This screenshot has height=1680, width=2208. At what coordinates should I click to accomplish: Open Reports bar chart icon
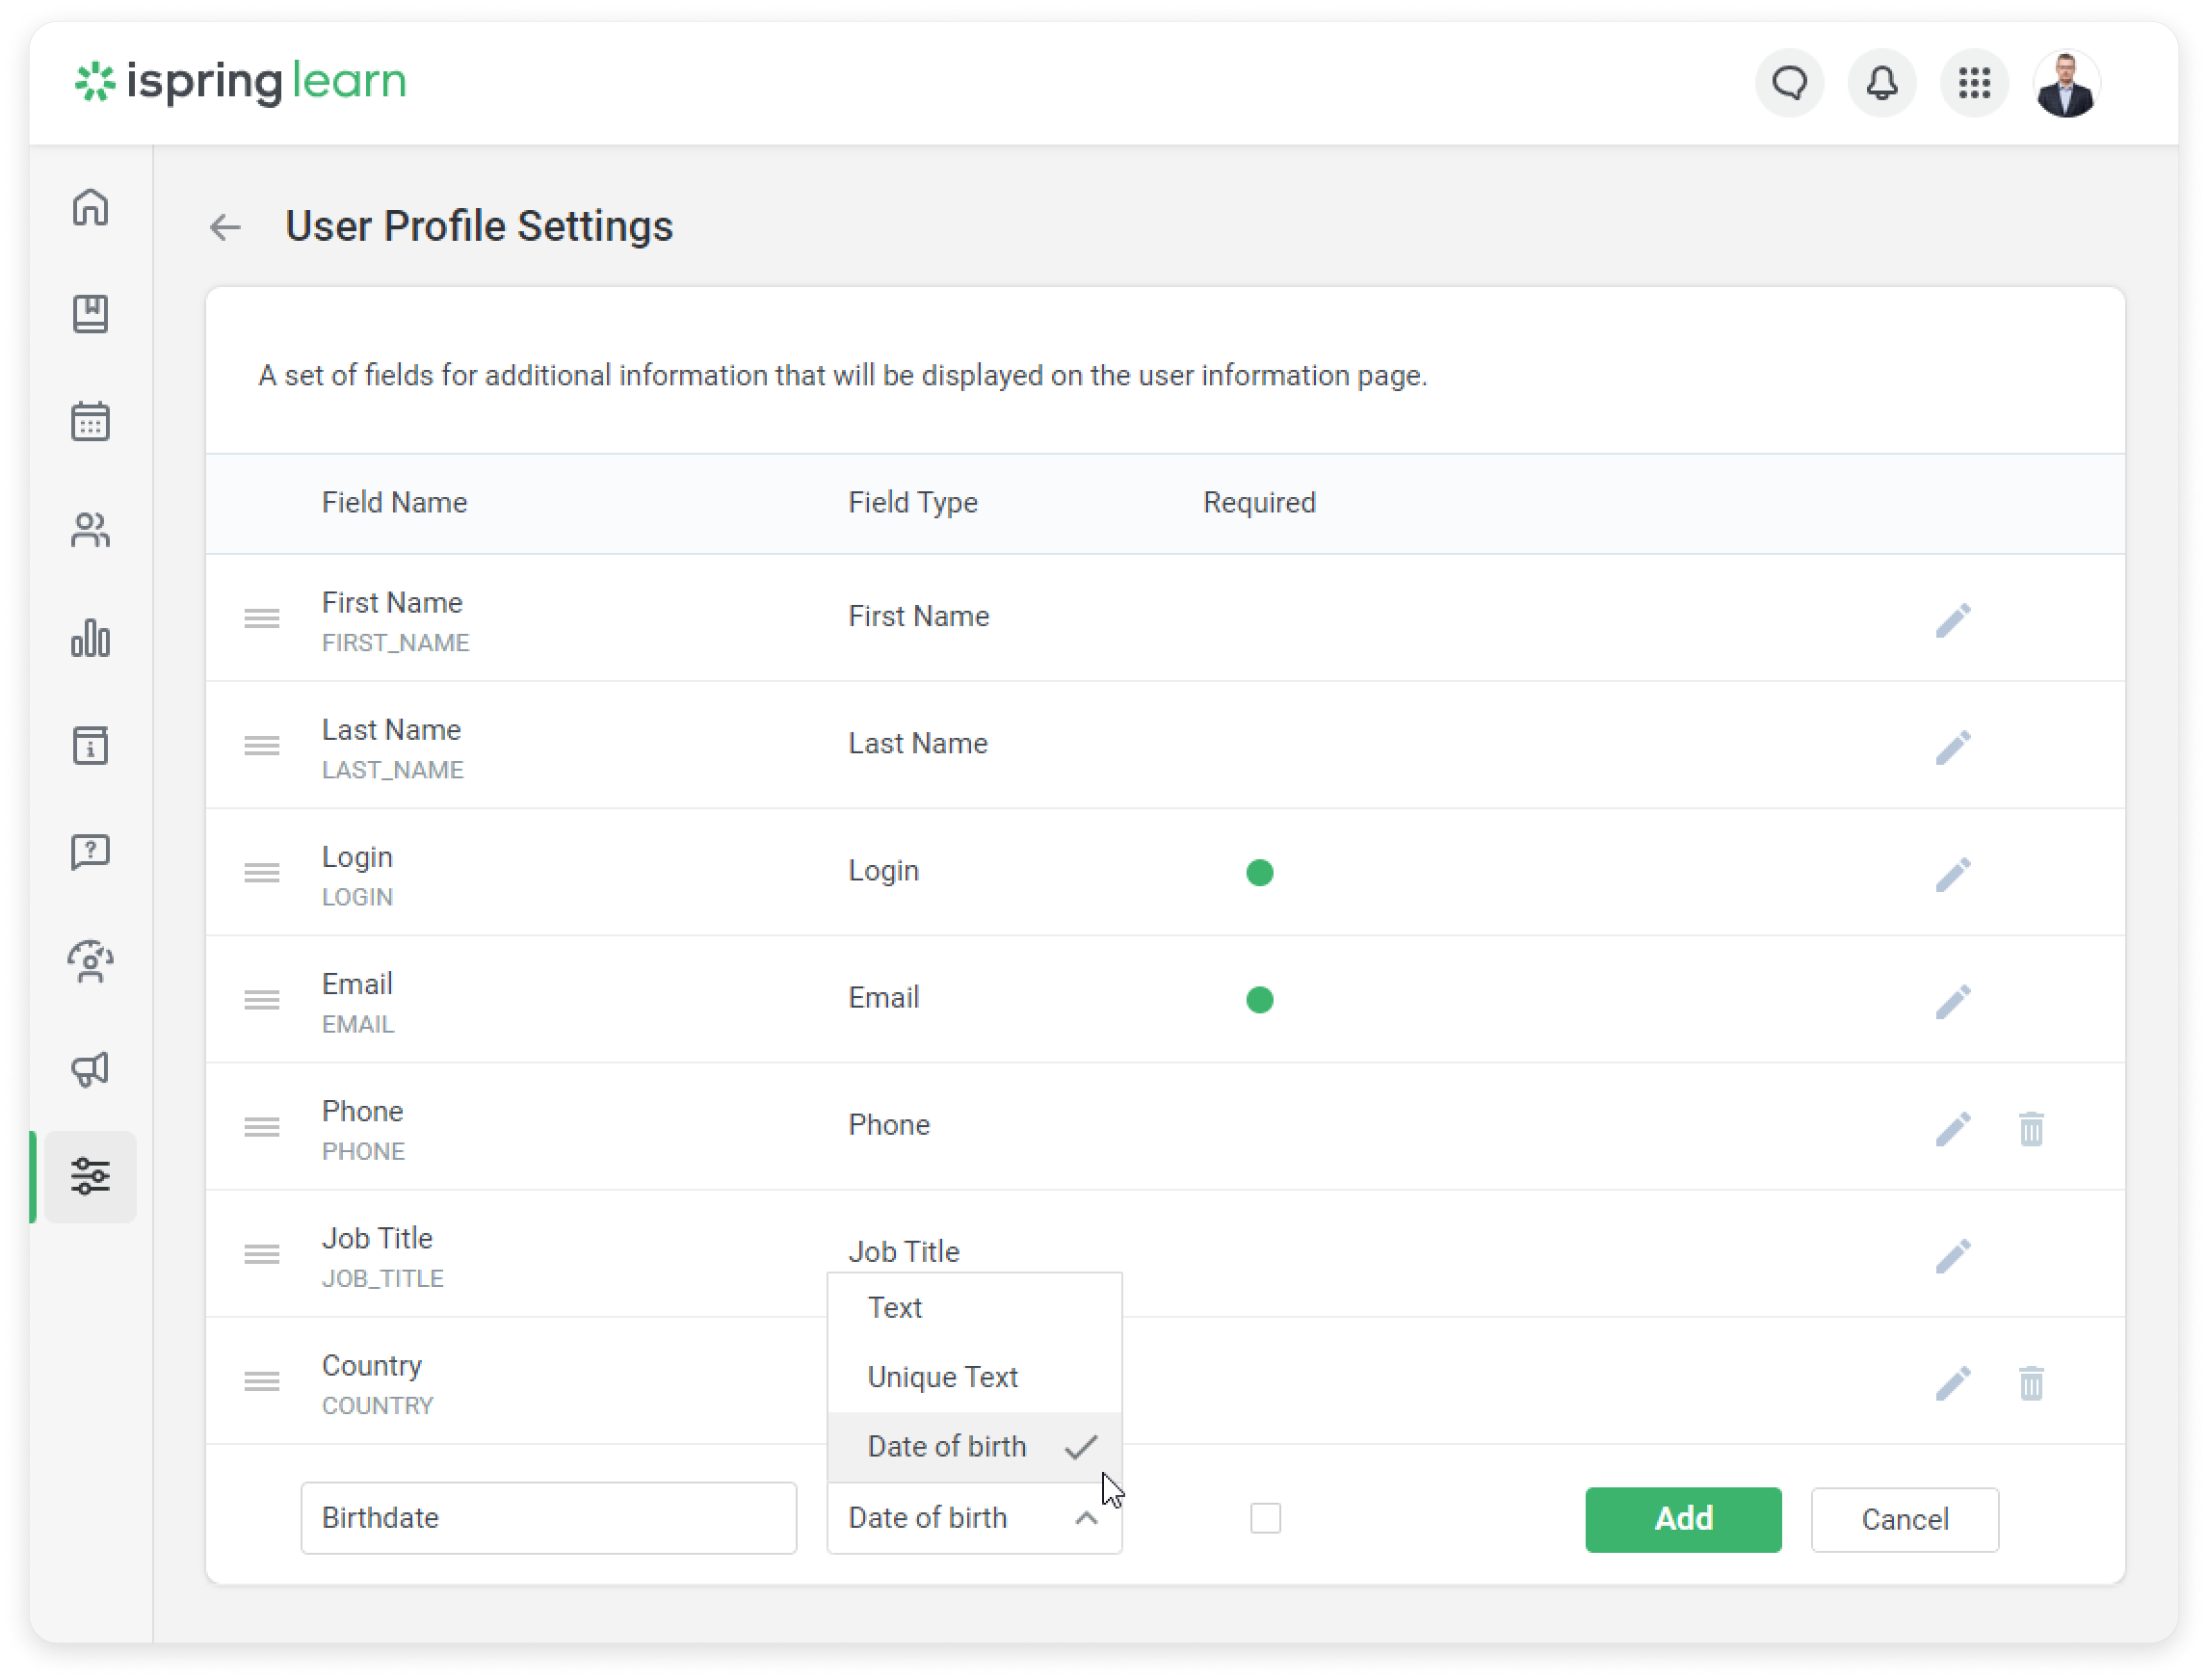click(x=90, y=638)
